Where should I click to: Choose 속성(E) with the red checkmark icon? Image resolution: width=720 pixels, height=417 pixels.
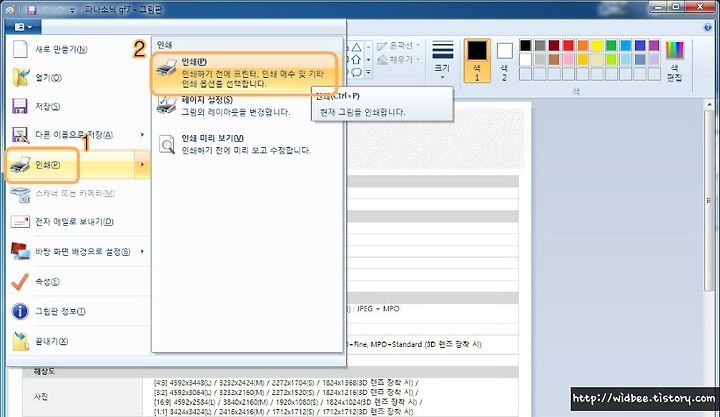[78, 282]
